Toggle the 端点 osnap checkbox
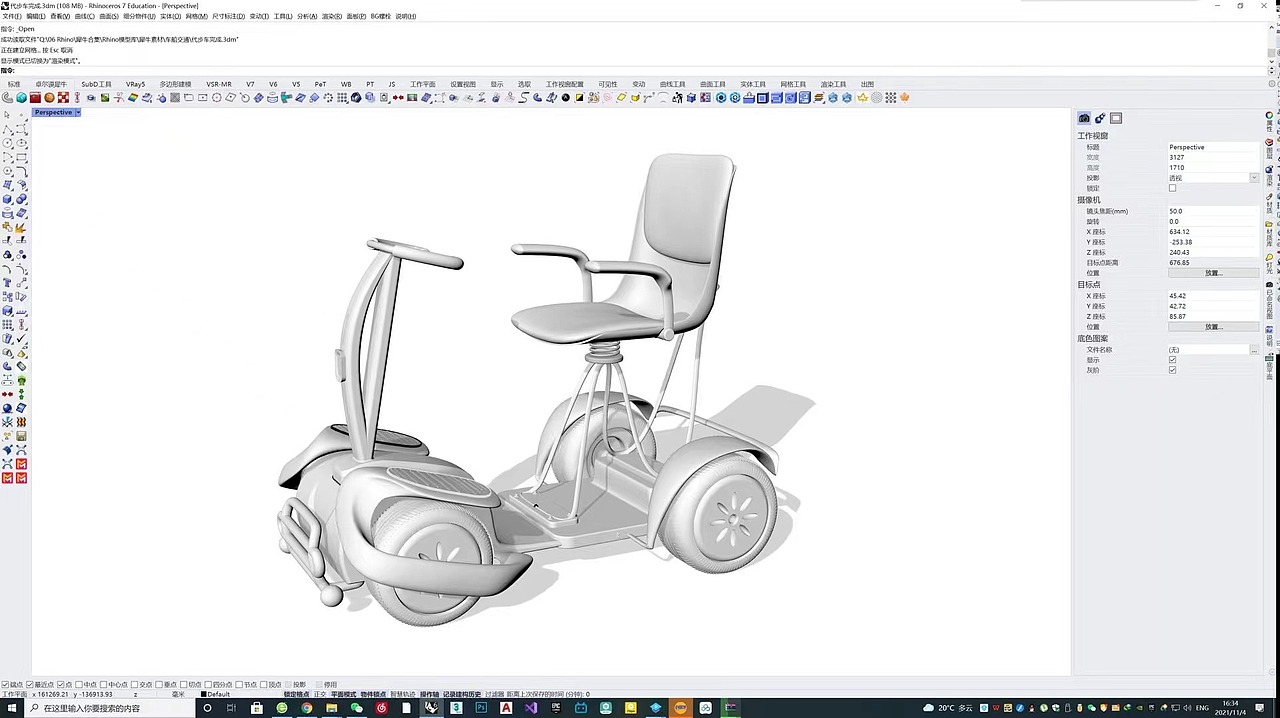 (6, 685)
